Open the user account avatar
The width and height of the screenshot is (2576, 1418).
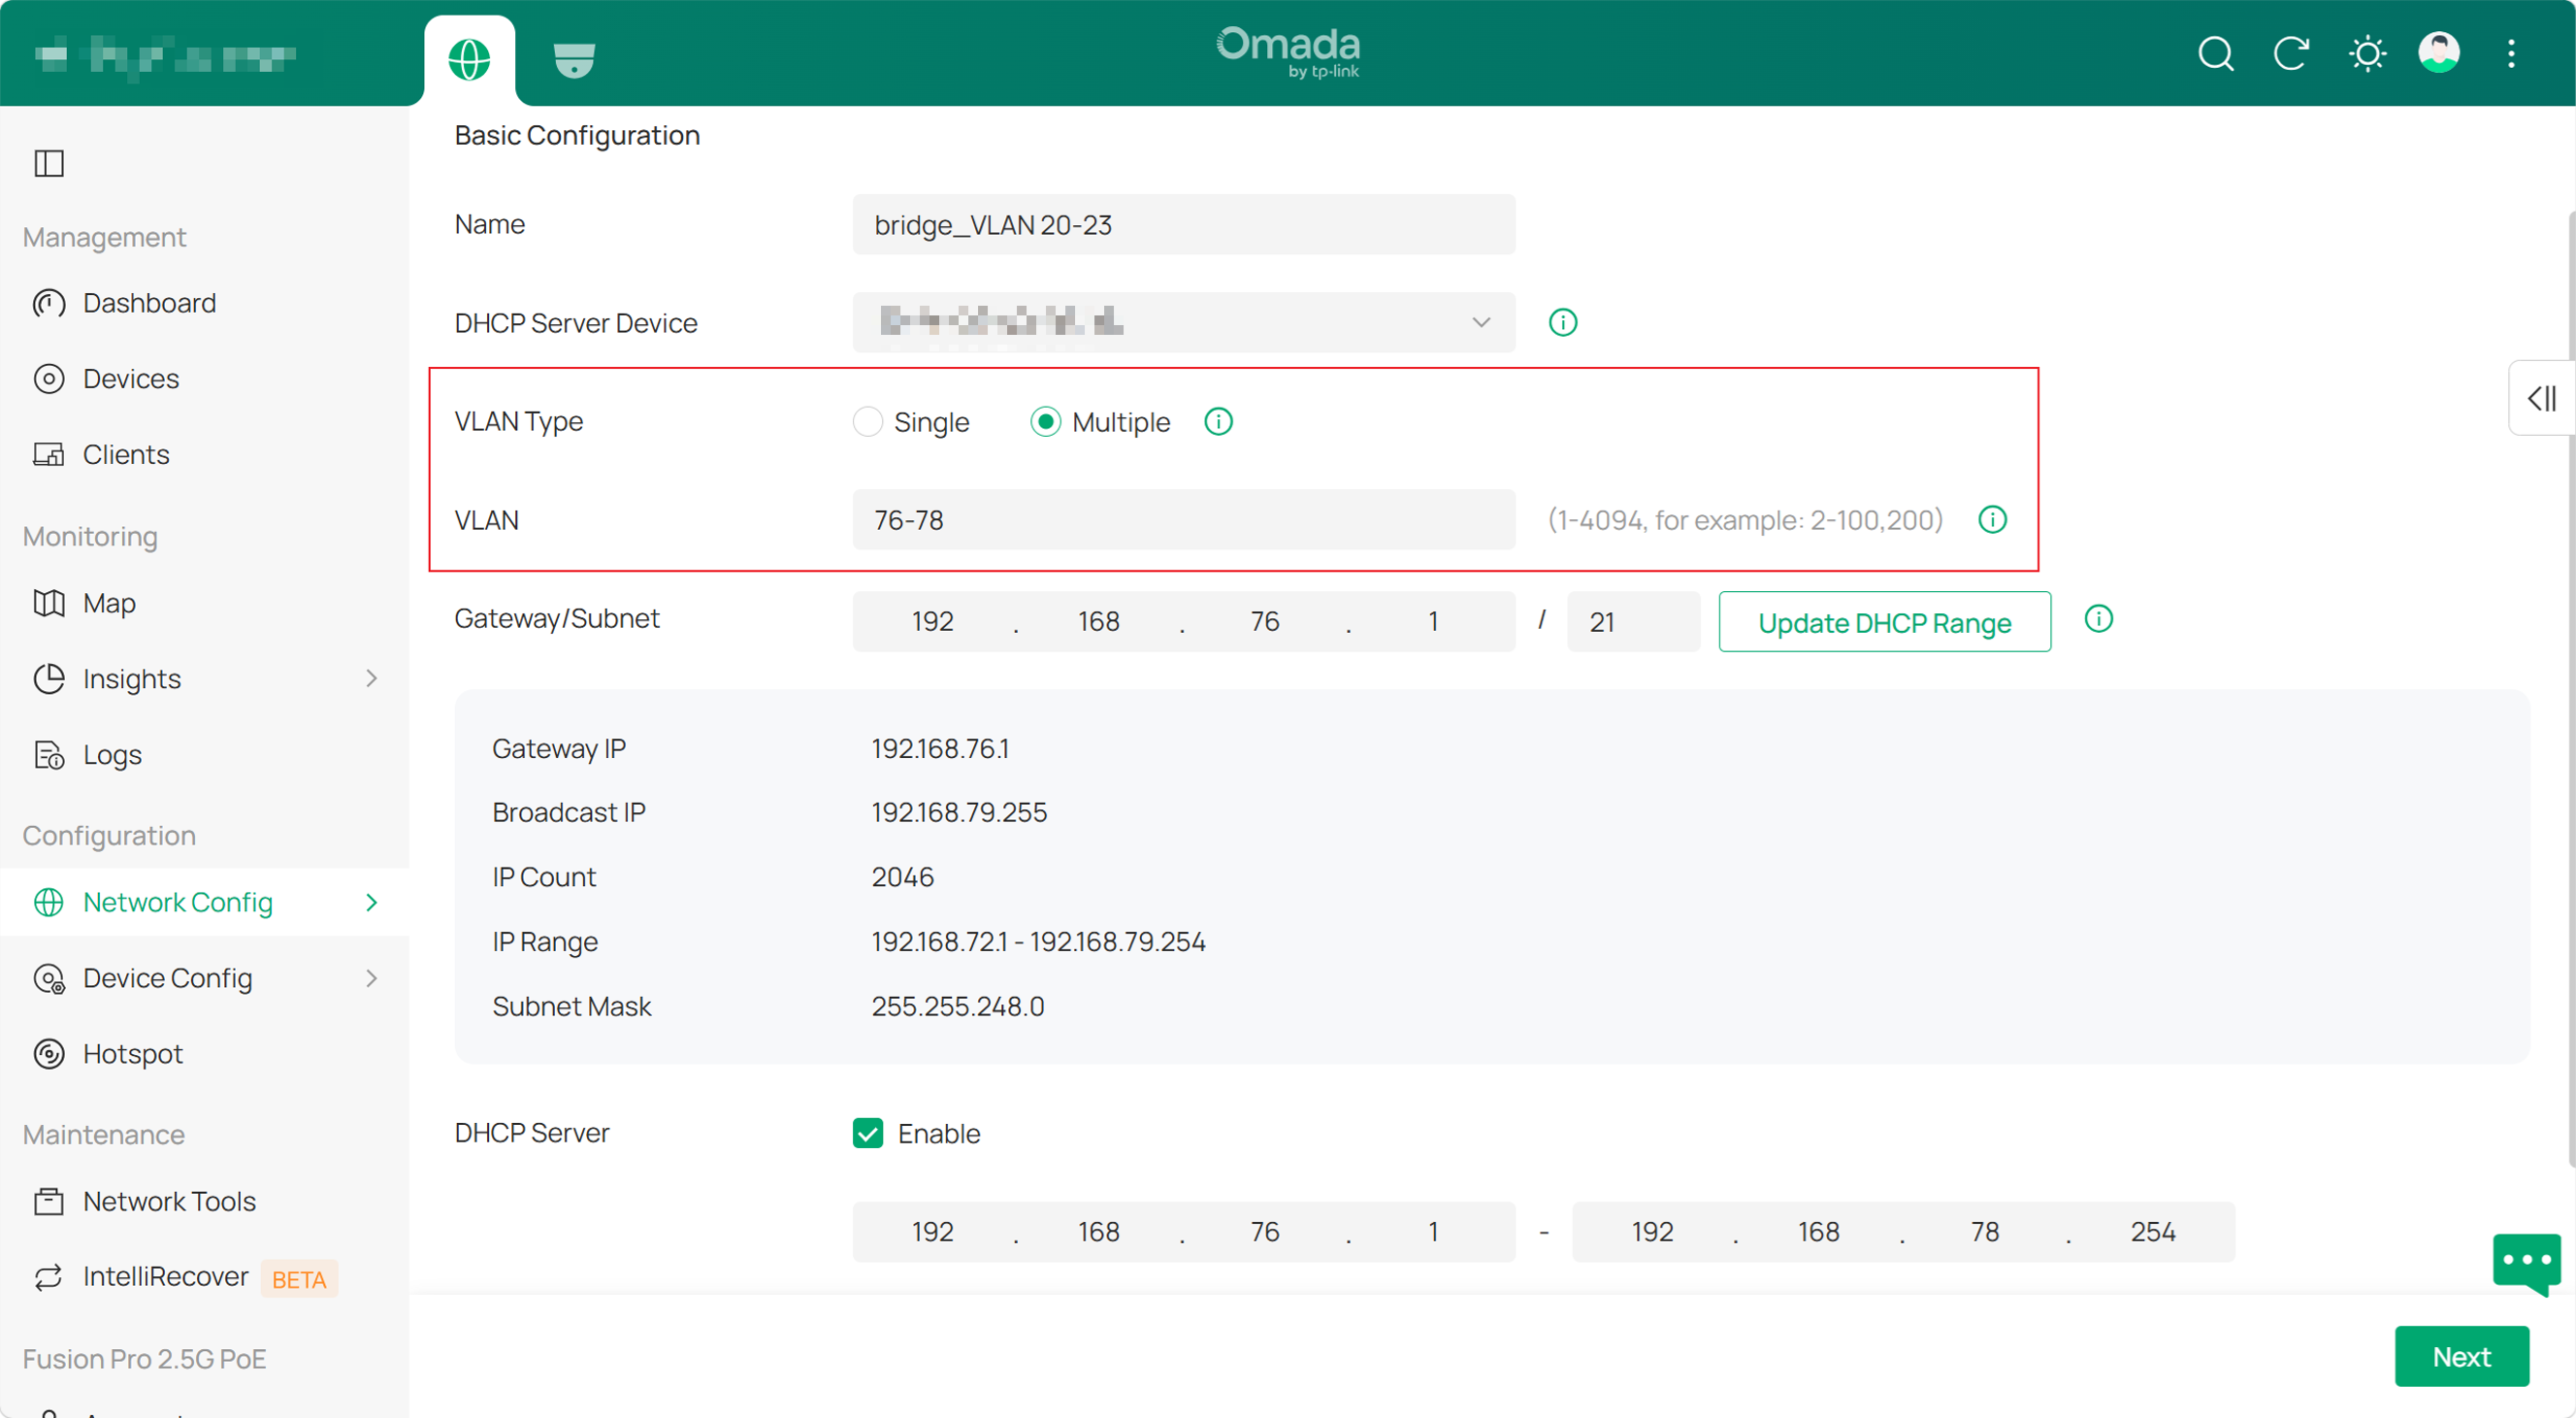[x=2439, y=53]
